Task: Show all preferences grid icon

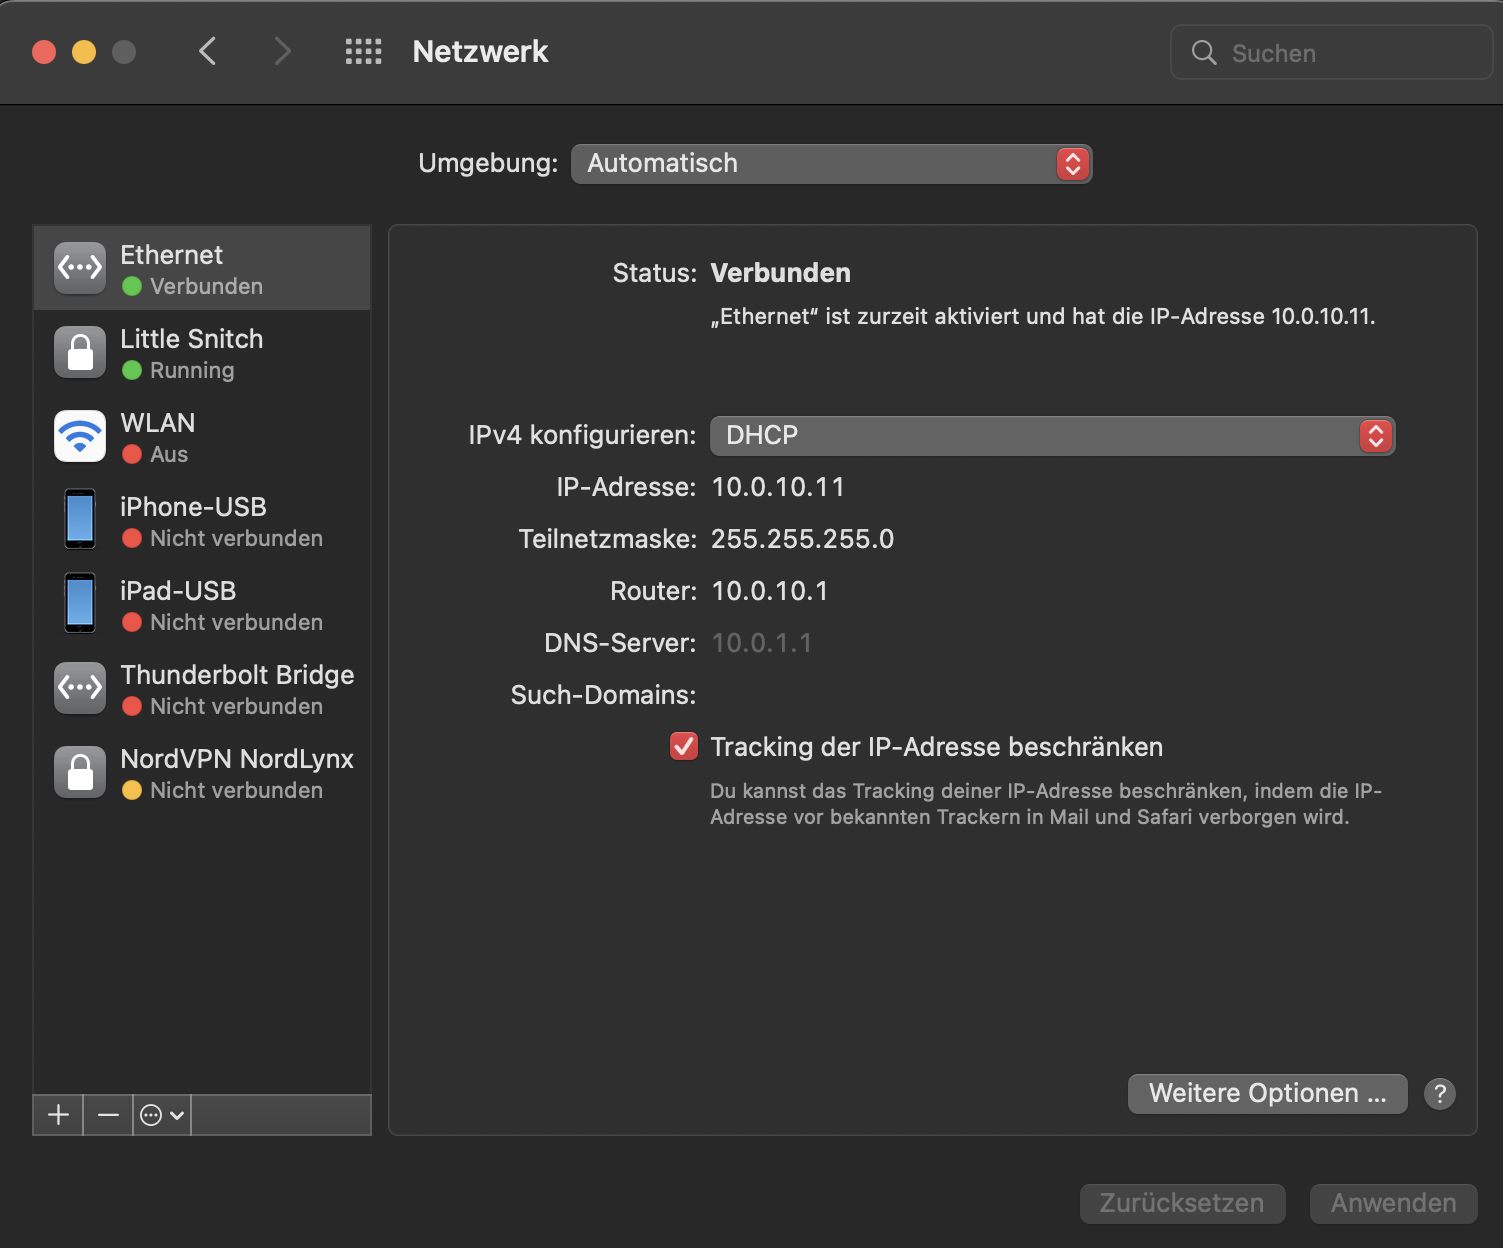Action: (363, 51)
